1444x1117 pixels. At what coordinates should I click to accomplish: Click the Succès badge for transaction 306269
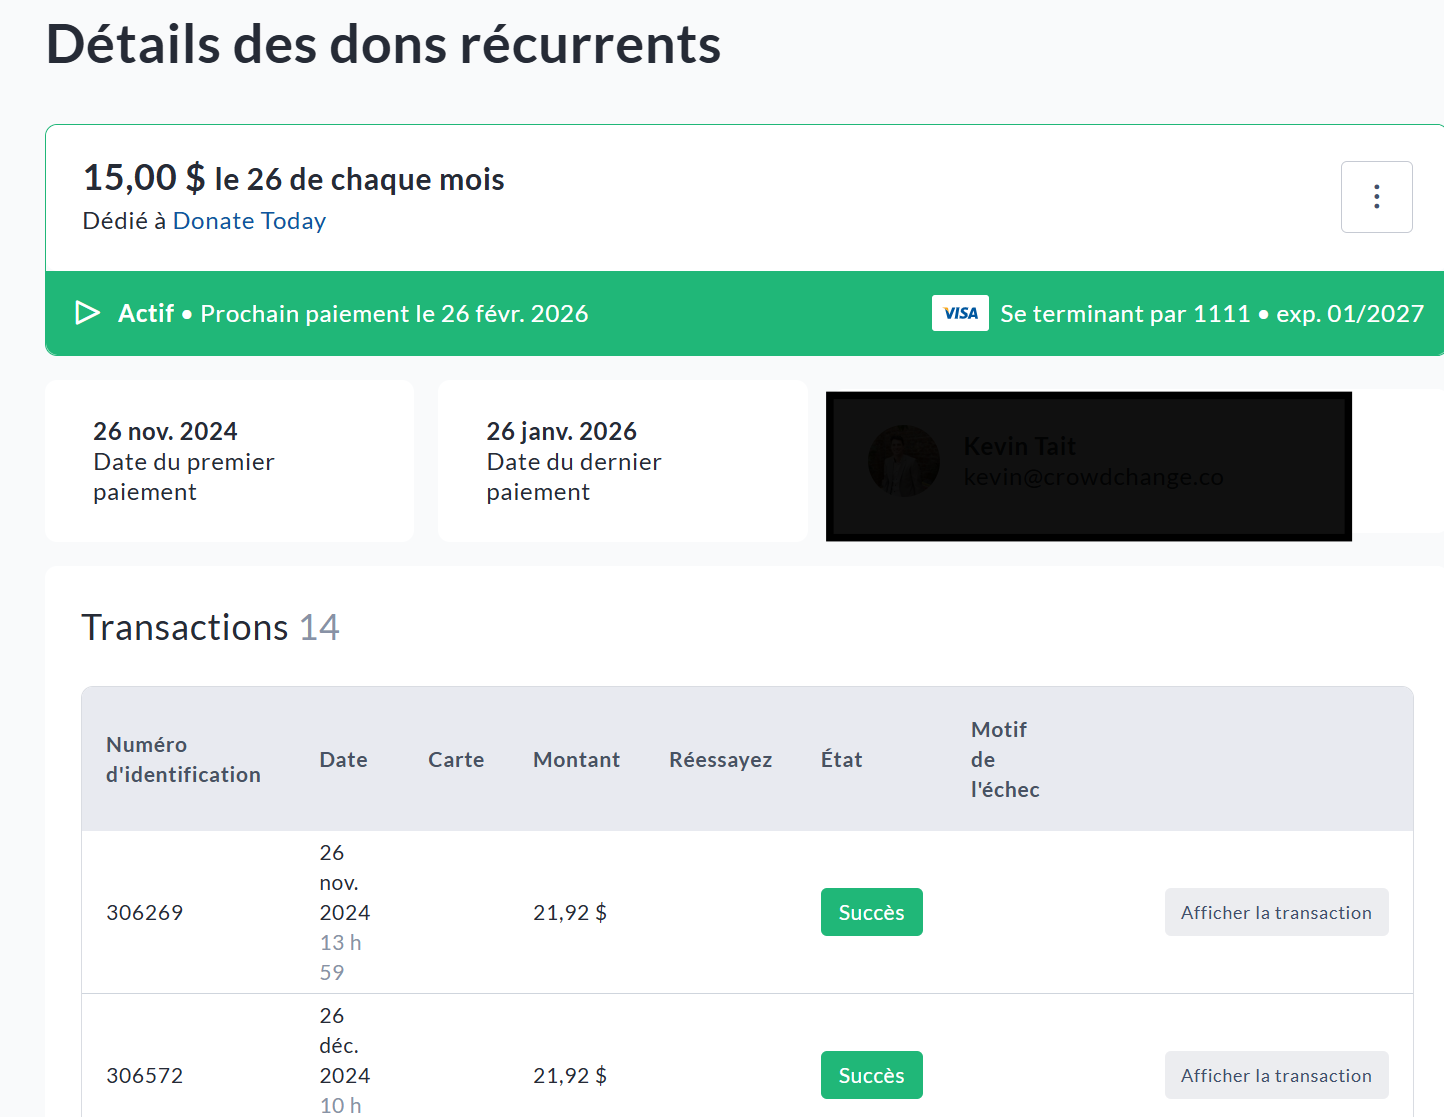click(871, 912)
